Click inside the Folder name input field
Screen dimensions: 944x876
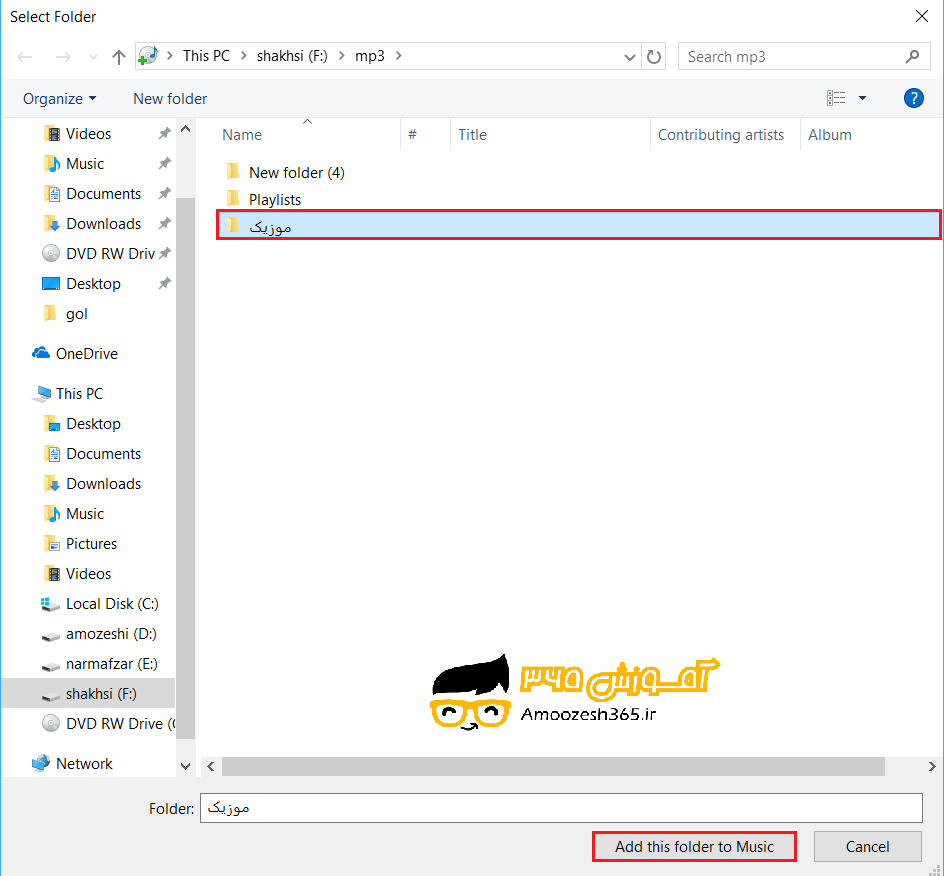pos(560,808)
